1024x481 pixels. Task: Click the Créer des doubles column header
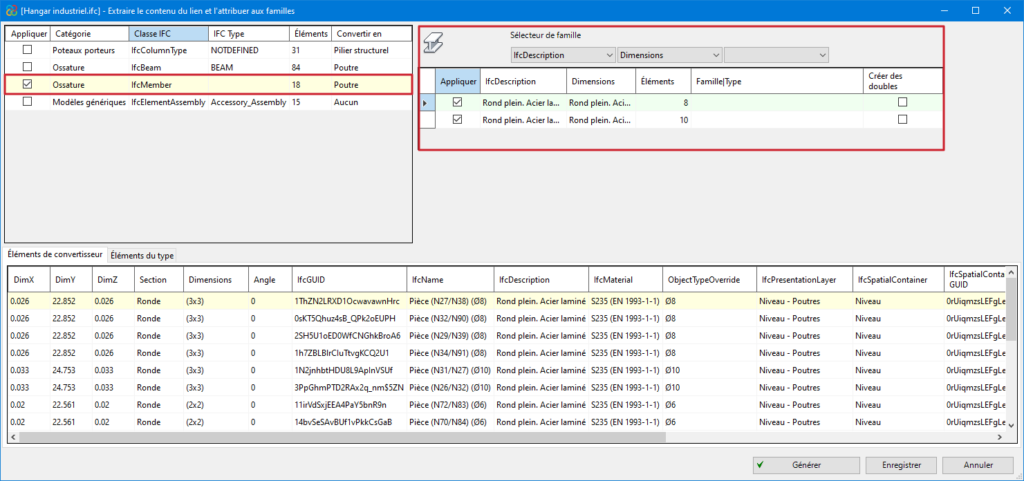click(x=903, y=81)
